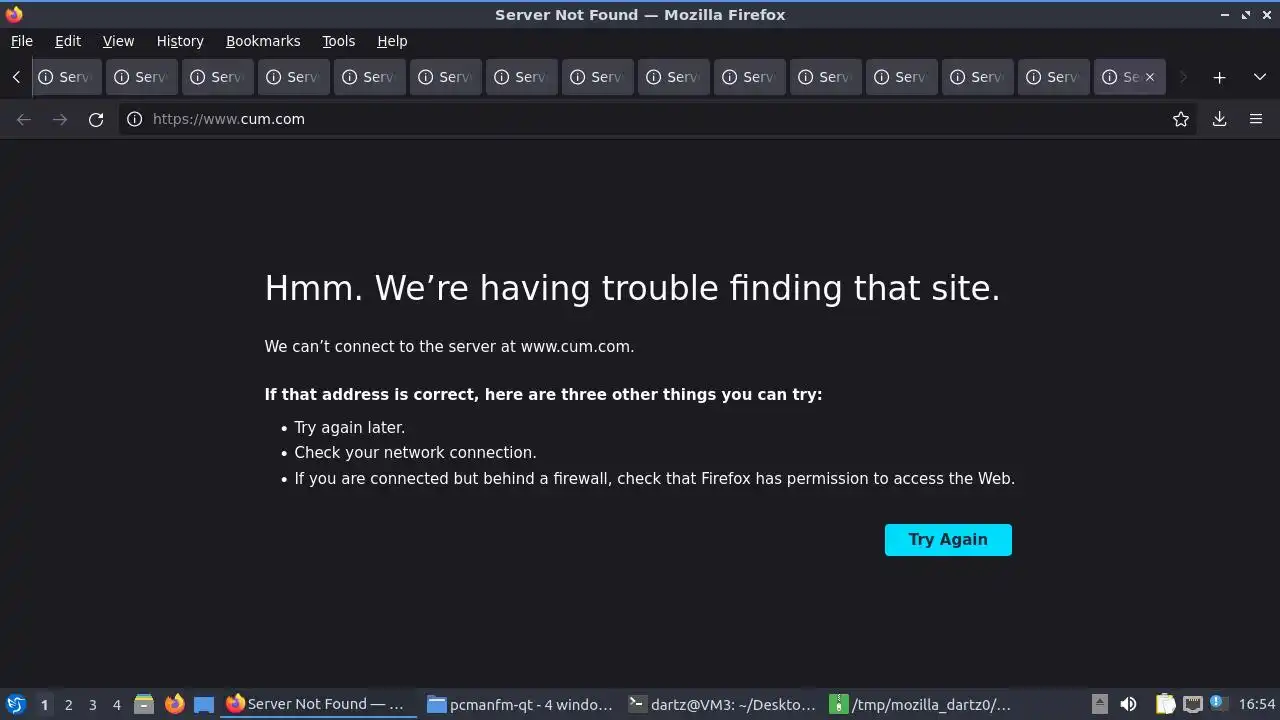The width and height of the screenshot is (1280, 720).
Task: Open site information icon in address bar
Action: click(x=135, y=119)
